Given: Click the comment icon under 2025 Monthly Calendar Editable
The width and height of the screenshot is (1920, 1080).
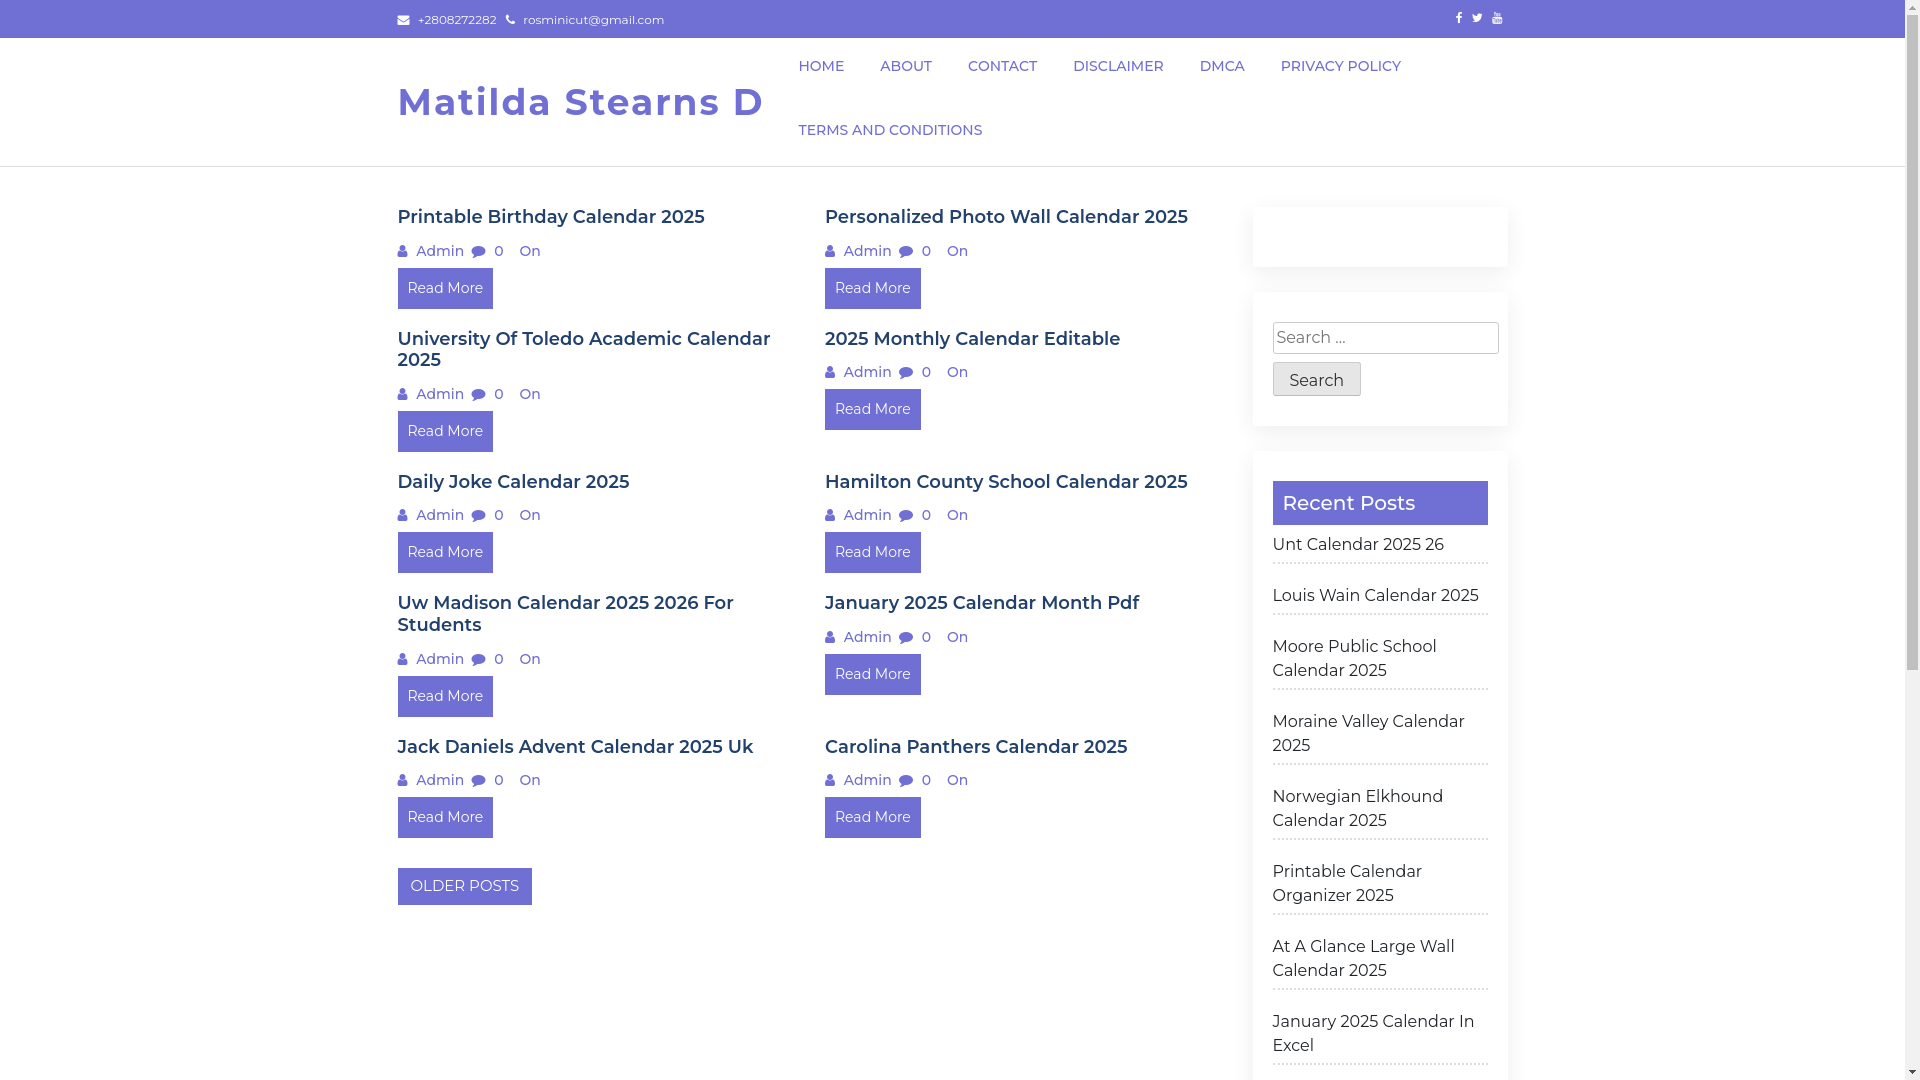Looking at the screenshot, I should click(x=906, y=372).
